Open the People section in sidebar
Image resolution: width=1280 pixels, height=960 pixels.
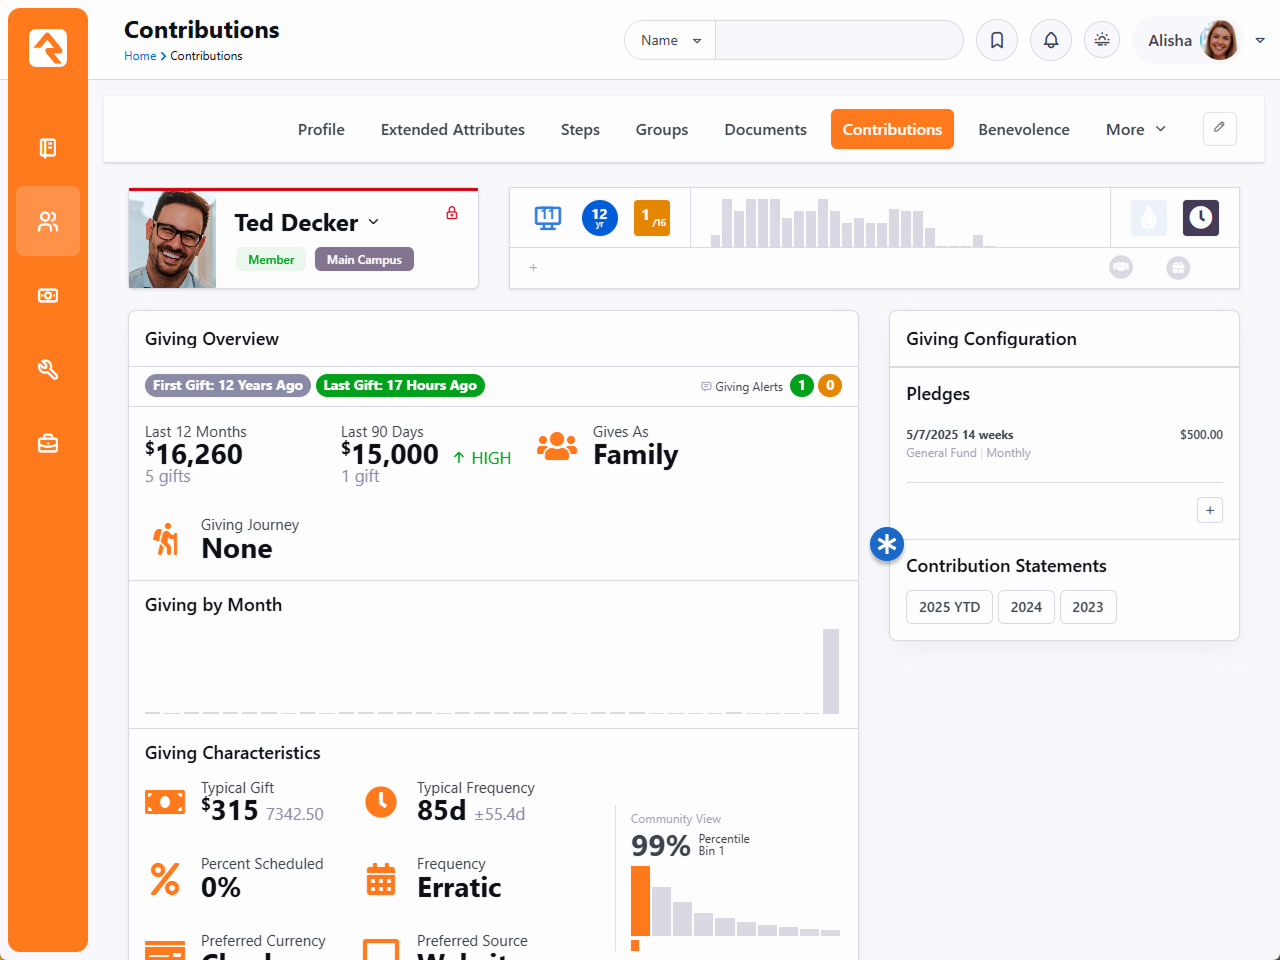pyautogui.click(x=48, y=221)
